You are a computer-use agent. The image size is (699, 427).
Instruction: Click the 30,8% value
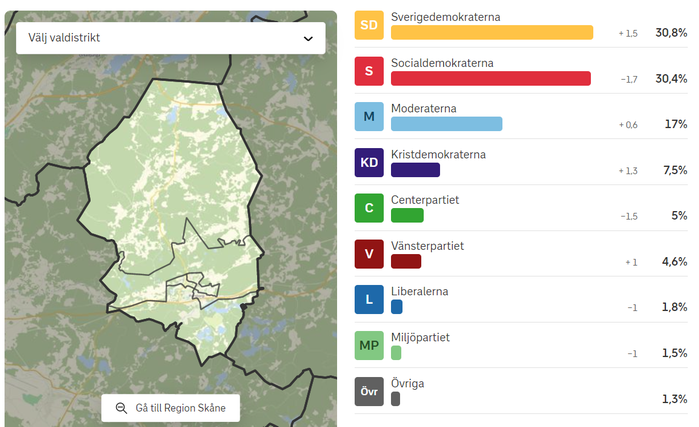pos(671,33)
